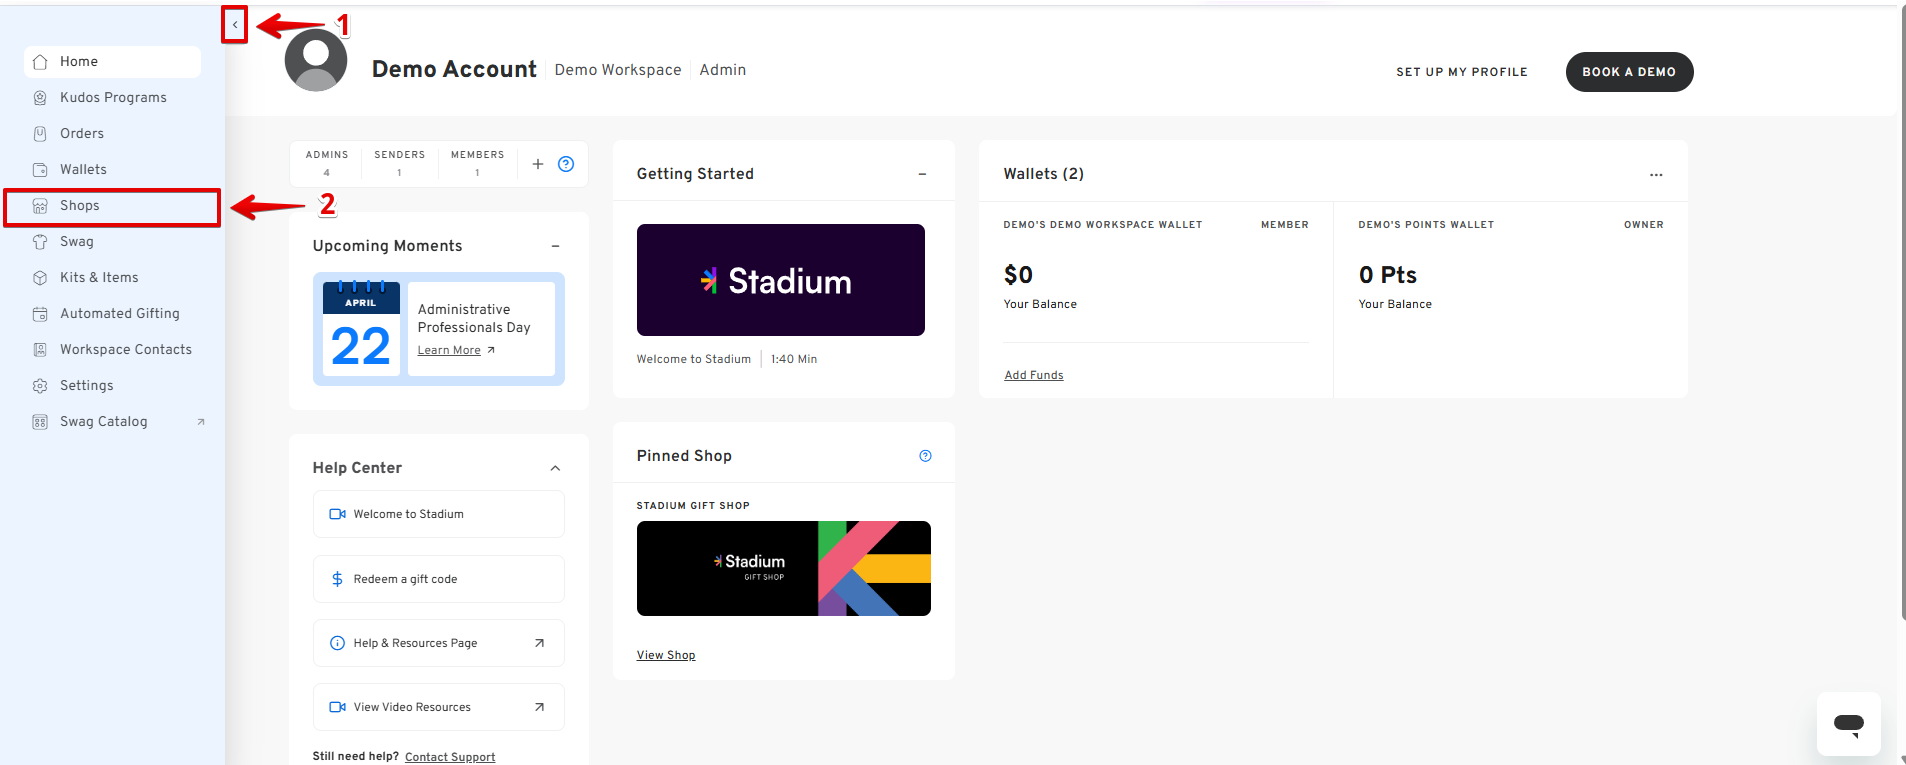Click Set Up My Profile
Viewport: 1906px width, 765px height.
point(1461,72)
